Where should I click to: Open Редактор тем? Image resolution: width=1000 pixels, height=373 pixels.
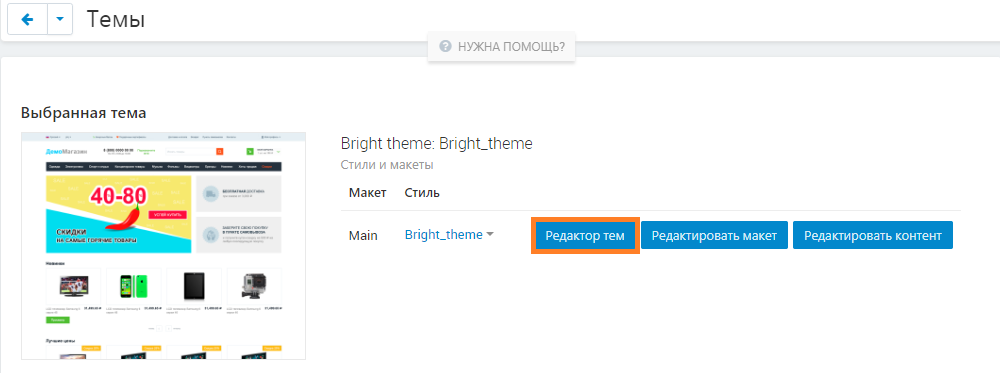click(x=585, y=236)
